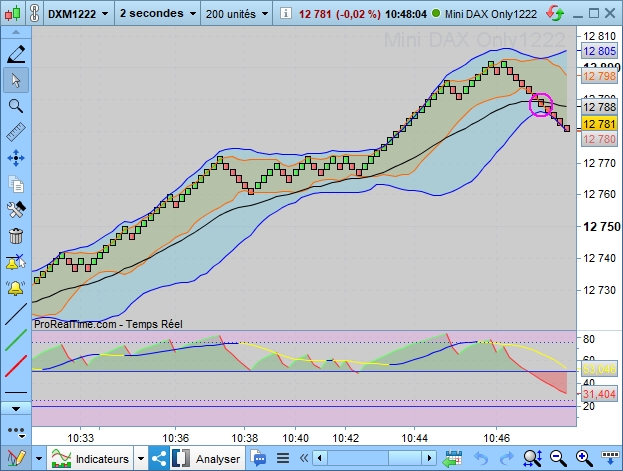The image size is (623, 471).
Task: Click the redo arrow icon
Action: click(507, 459)
